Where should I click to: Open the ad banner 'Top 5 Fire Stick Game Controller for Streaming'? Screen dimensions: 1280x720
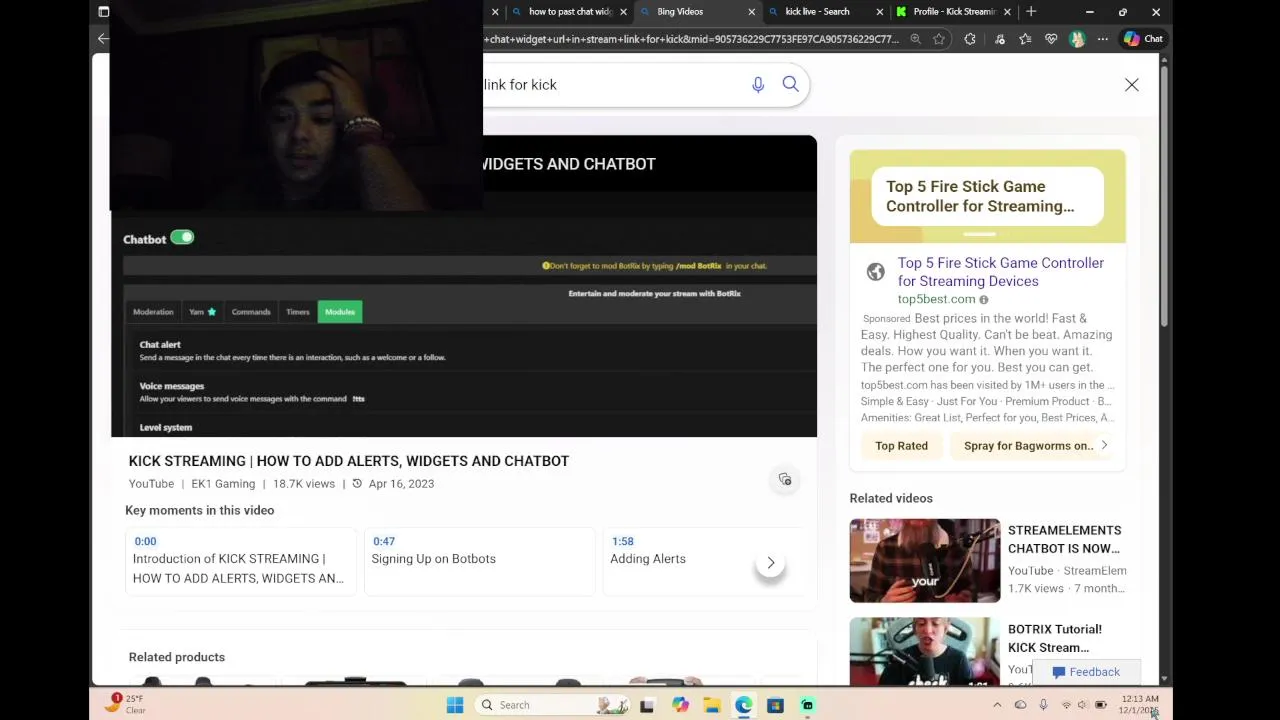(987, 196)
